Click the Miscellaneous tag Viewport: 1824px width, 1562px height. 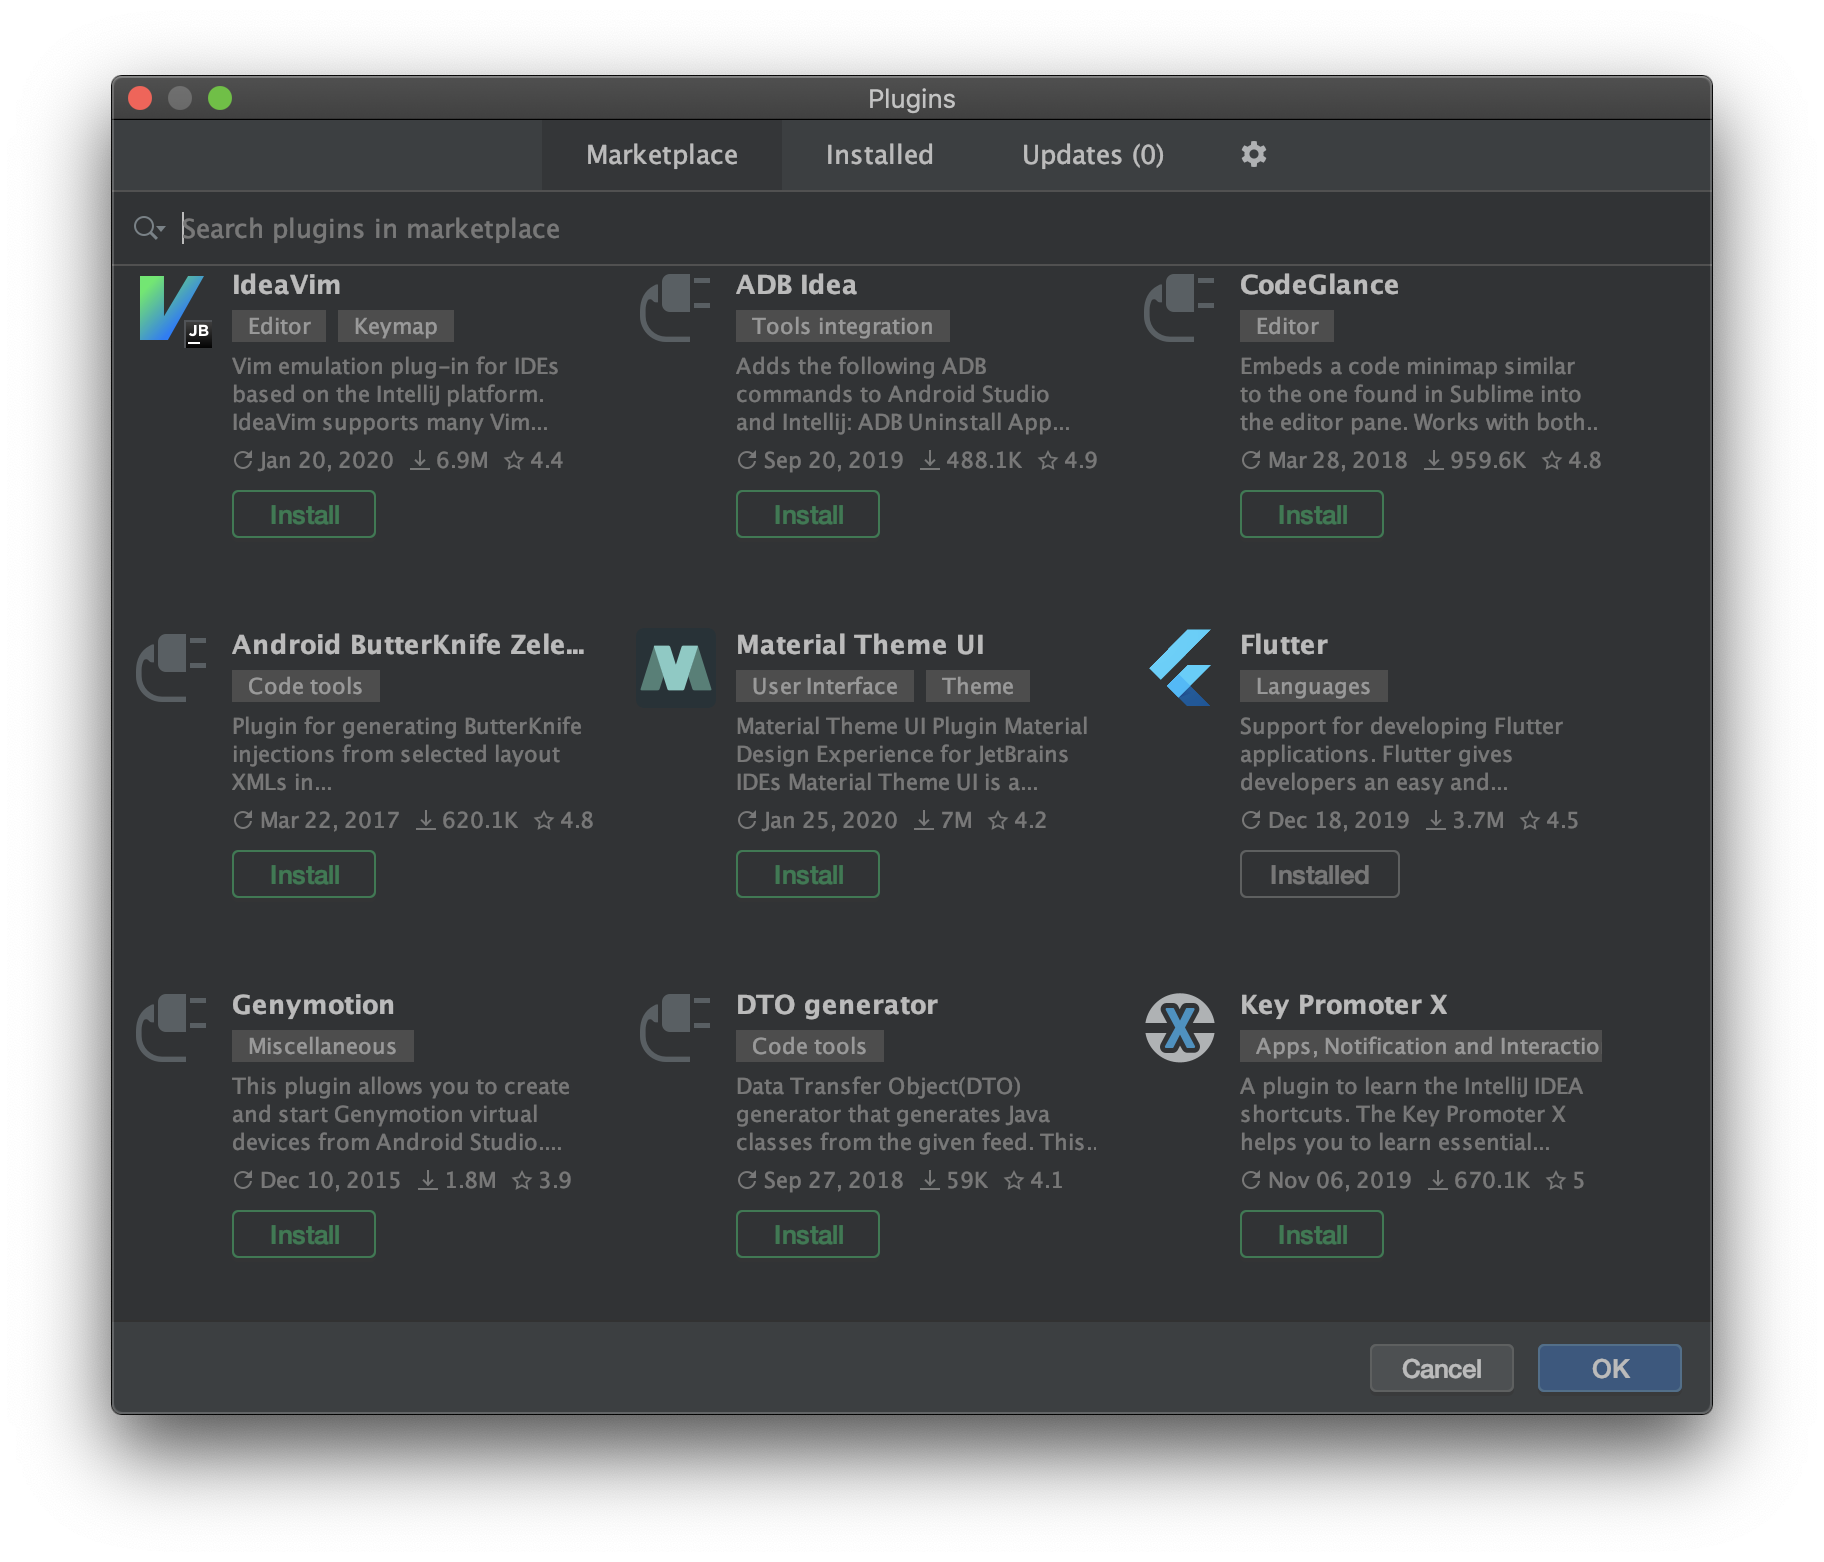322,1046
